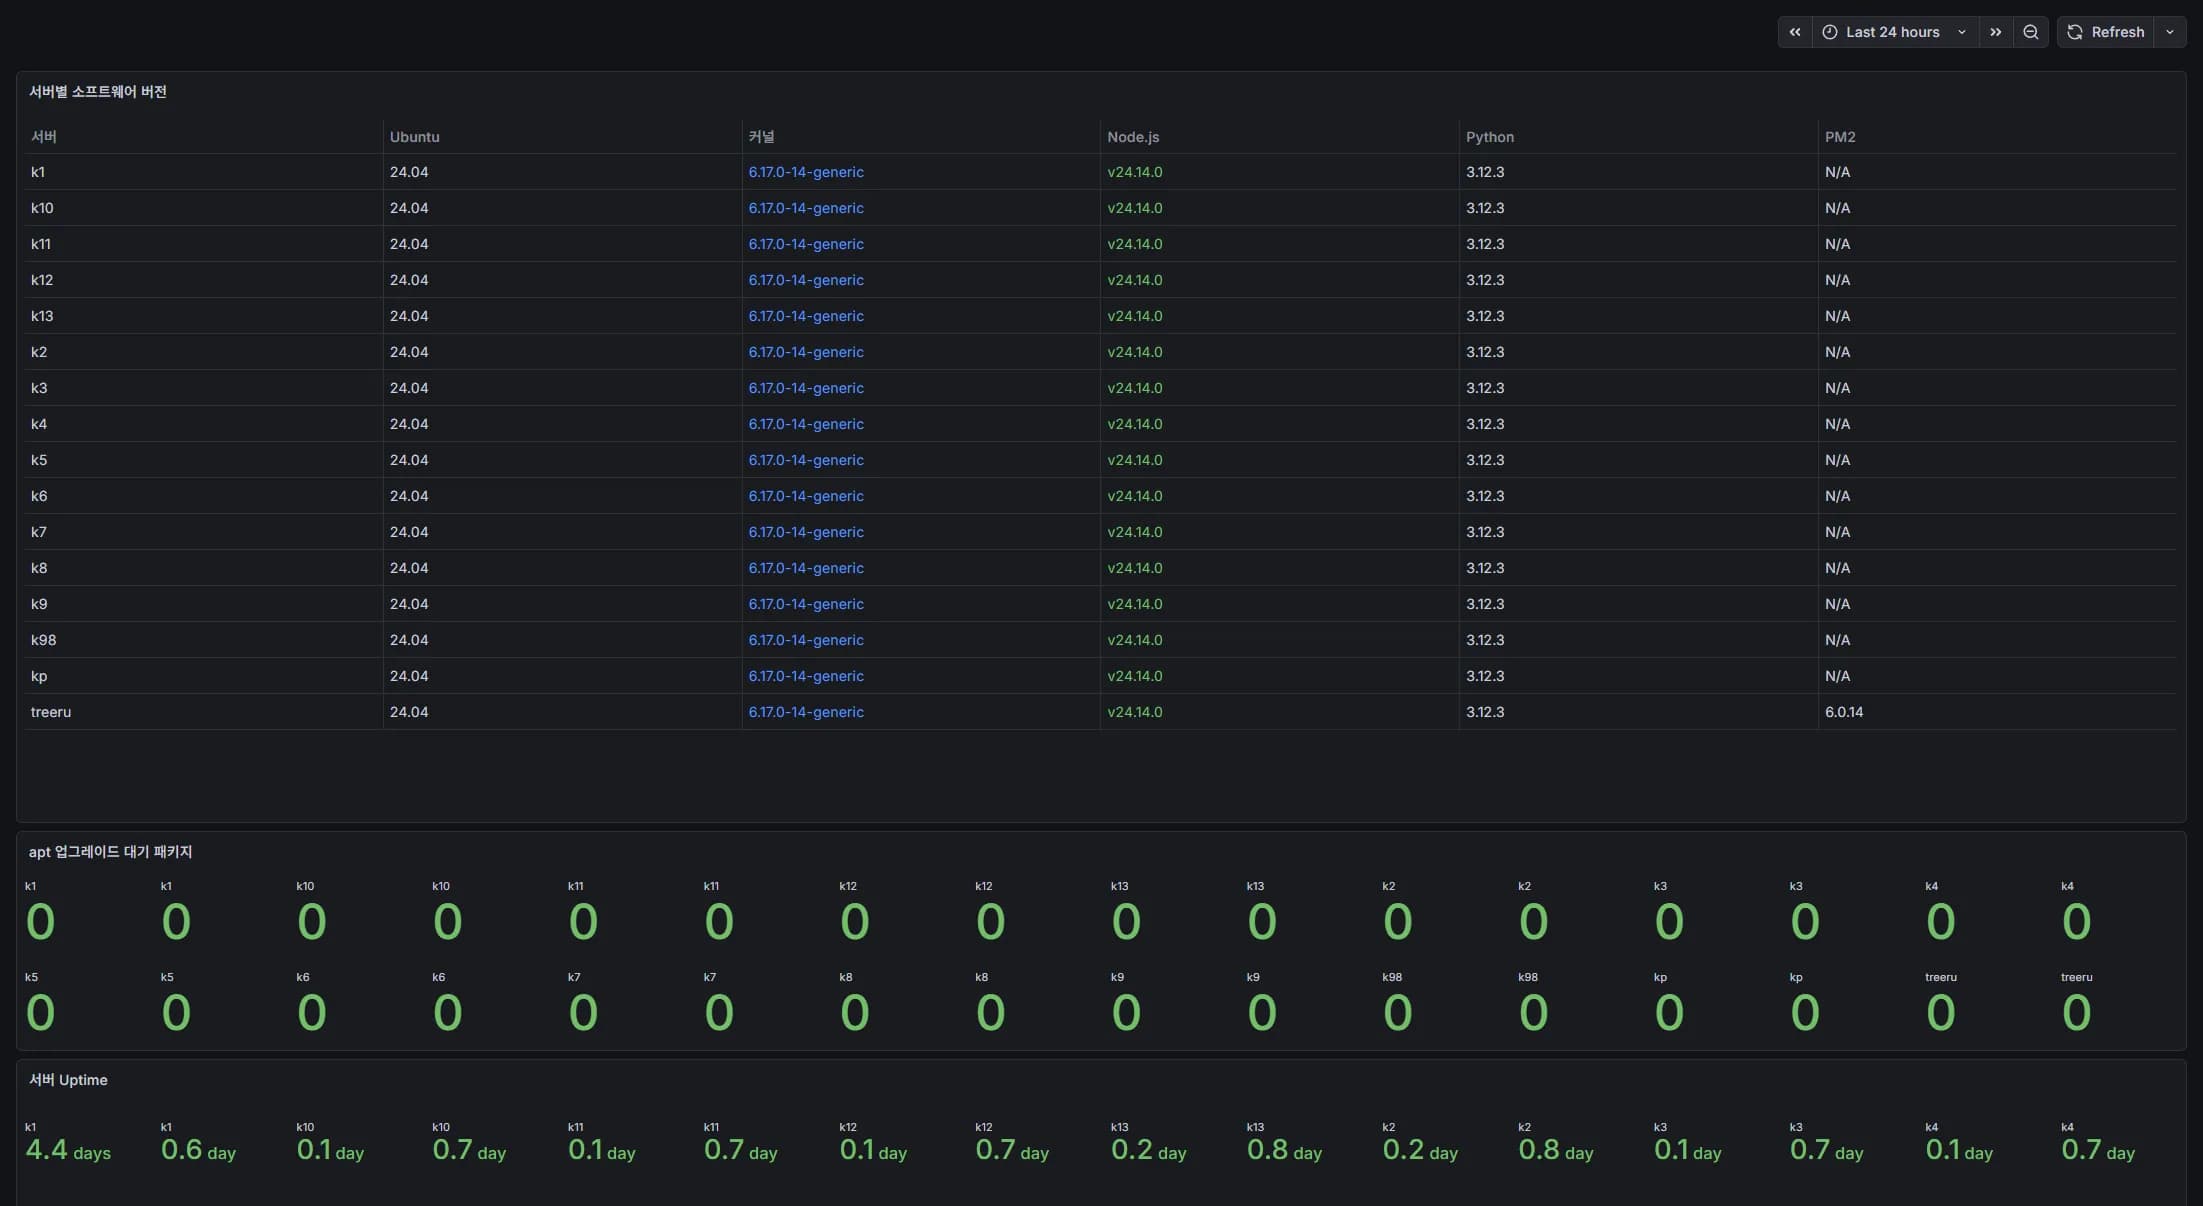Viewport: 2203px width, 1206px height.
Task: Zoom out the time range with magnifier icon
Action: (2030, 31)
